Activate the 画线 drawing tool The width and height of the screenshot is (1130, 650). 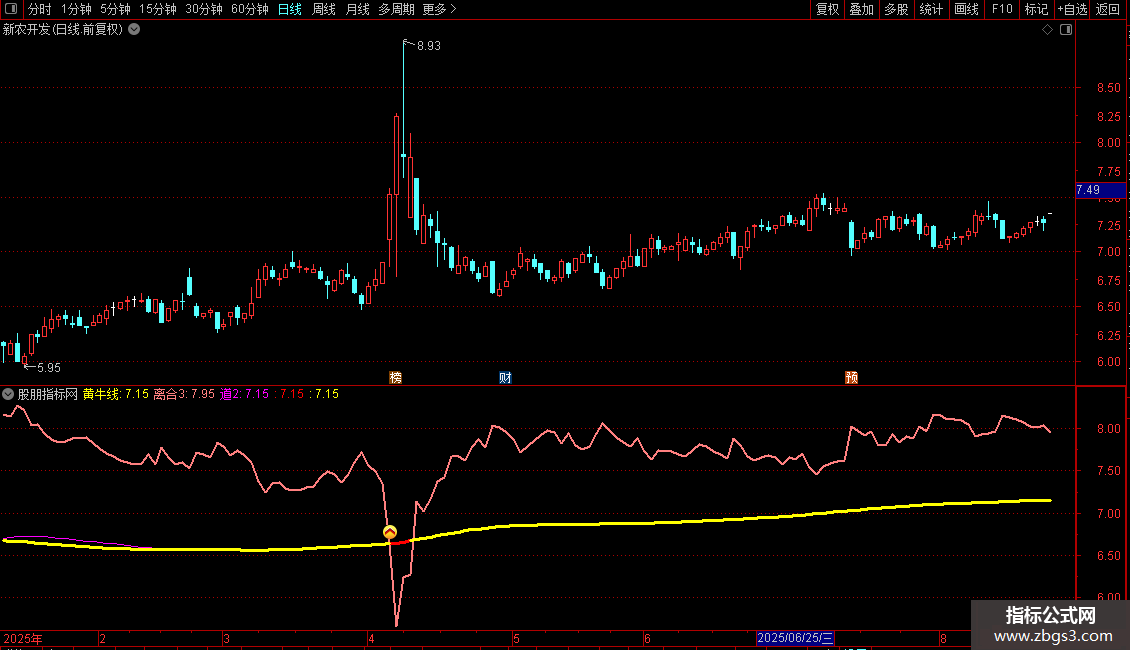pos(966,9)
